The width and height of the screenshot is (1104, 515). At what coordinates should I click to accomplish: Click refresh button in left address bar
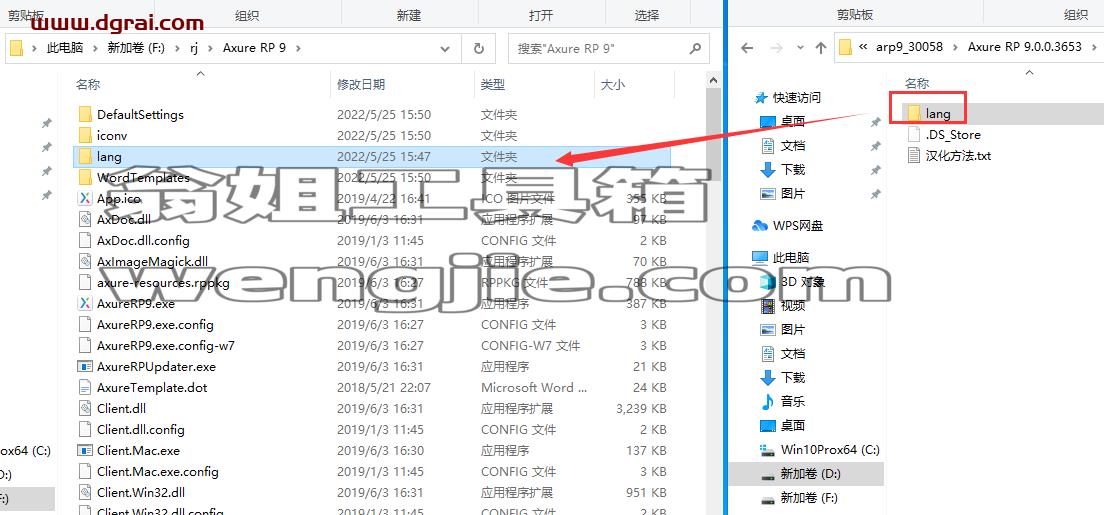[479, 49]
